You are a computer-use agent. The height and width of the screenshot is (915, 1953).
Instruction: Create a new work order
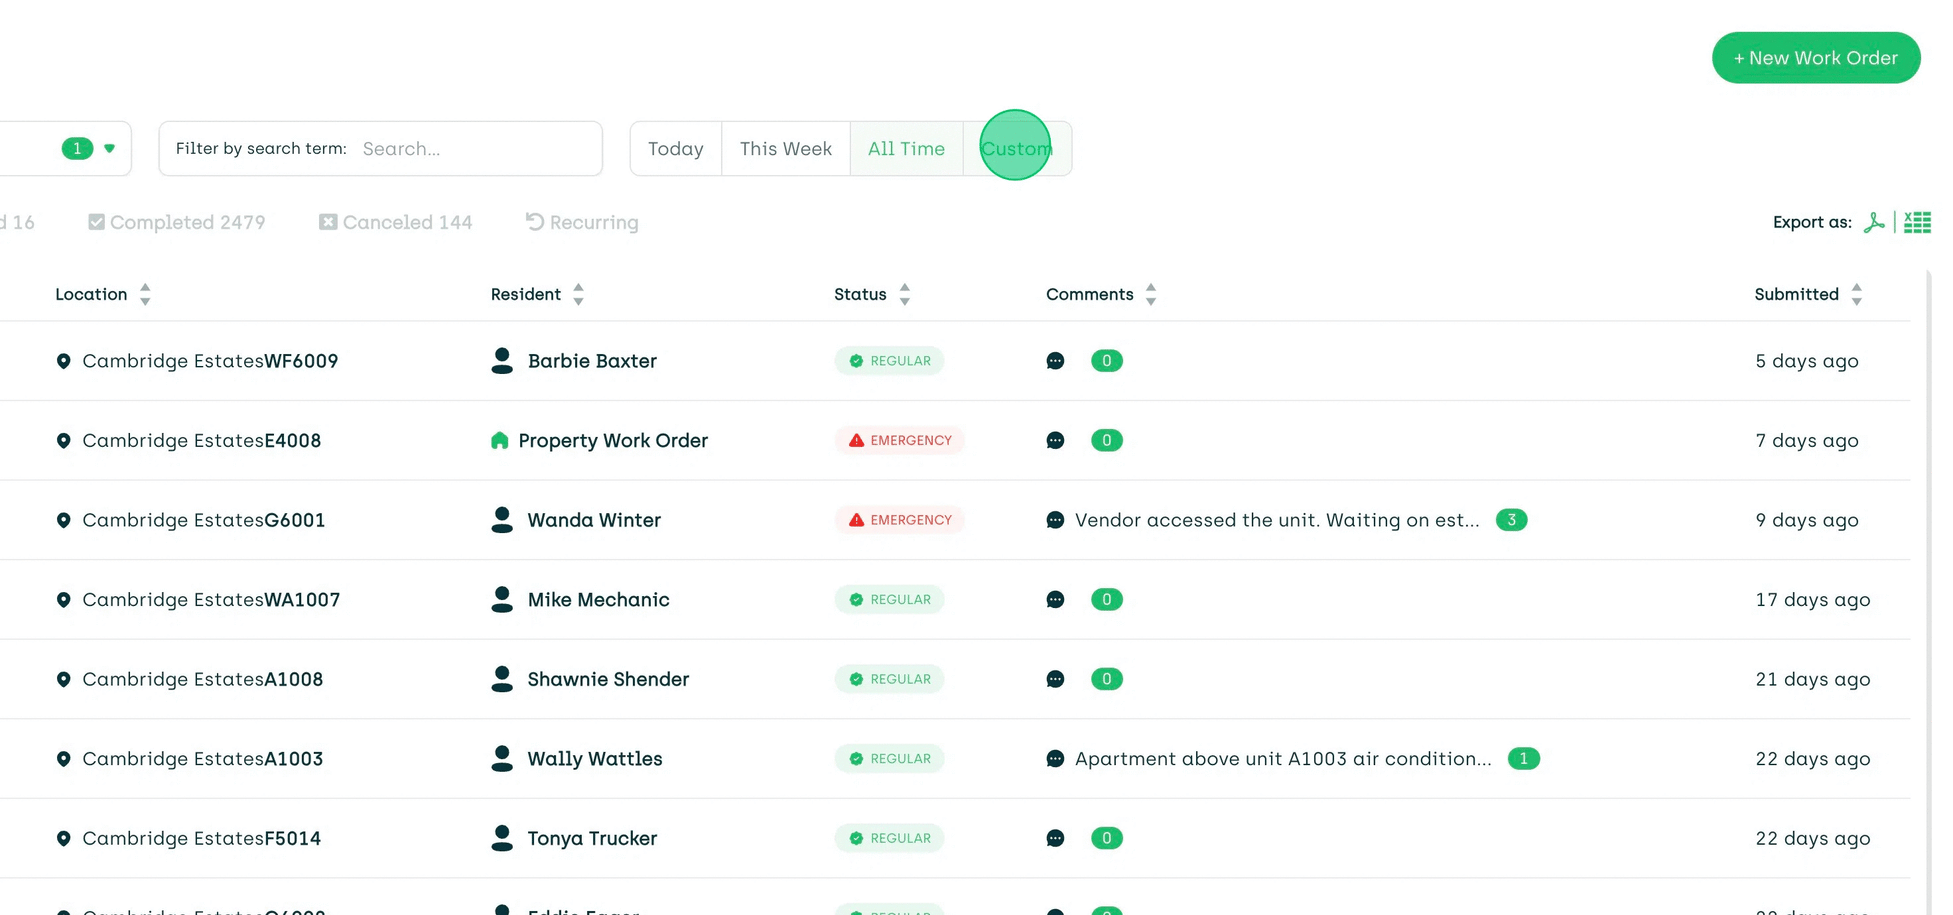[x=1815, y=57]
